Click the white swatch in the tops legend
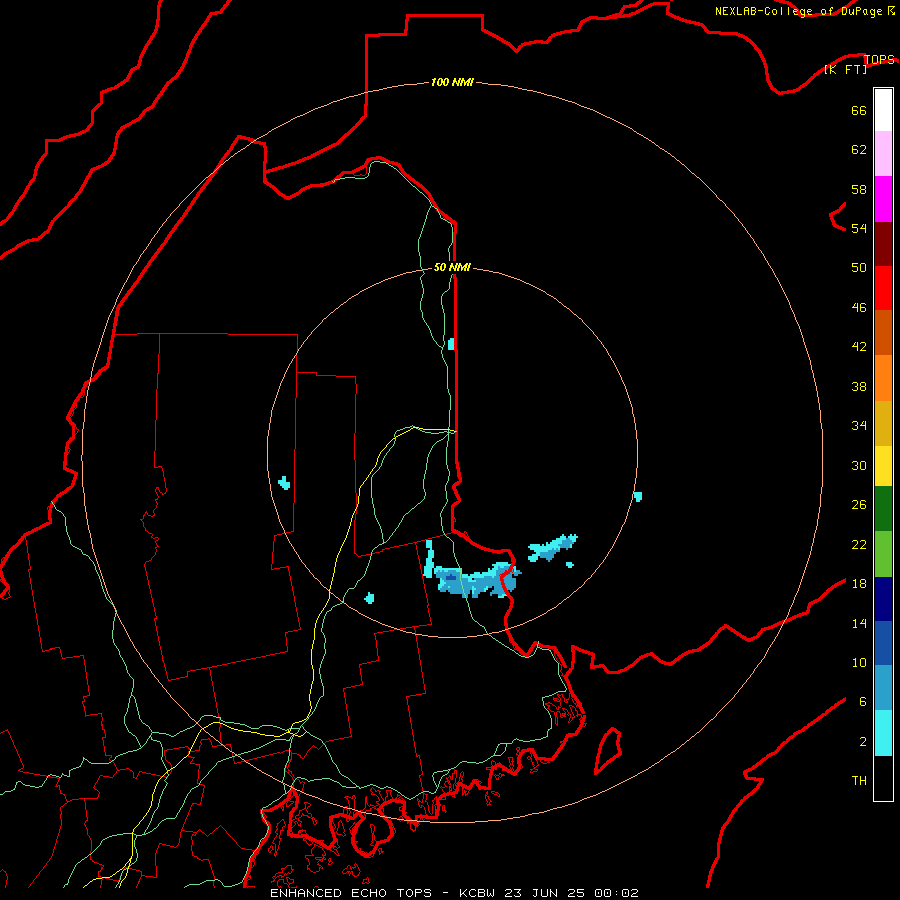Image resolution: width=900 pixels, height=900 pixels. pyautogui.click(x=883, y=110)
